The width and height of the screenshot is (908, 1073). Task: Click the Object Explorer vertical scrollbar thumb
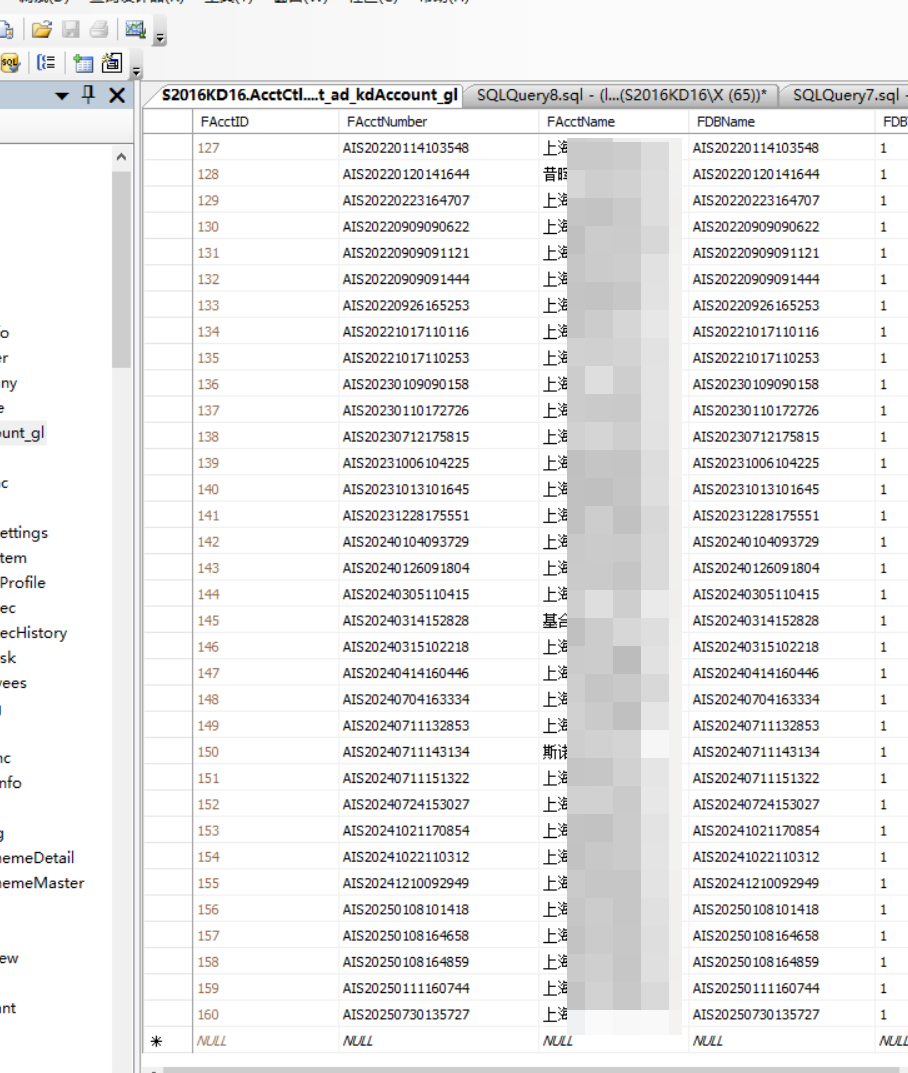pos(121,270)
